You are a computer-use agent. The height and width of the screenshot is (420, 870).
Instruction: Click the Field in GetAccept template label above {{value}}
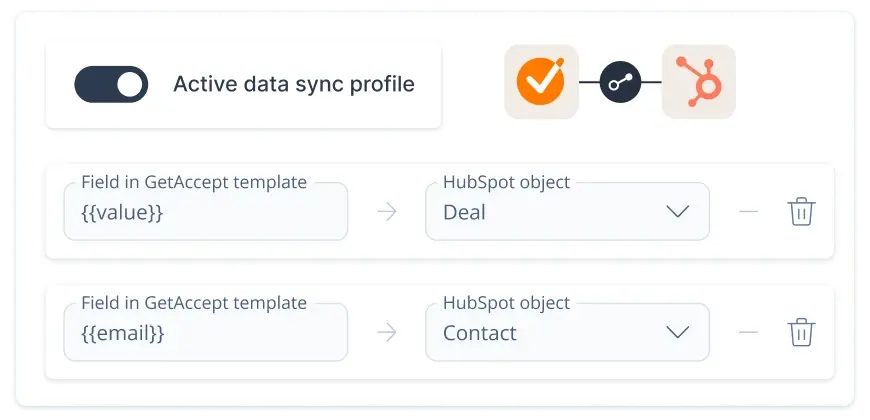pos(194,182)
